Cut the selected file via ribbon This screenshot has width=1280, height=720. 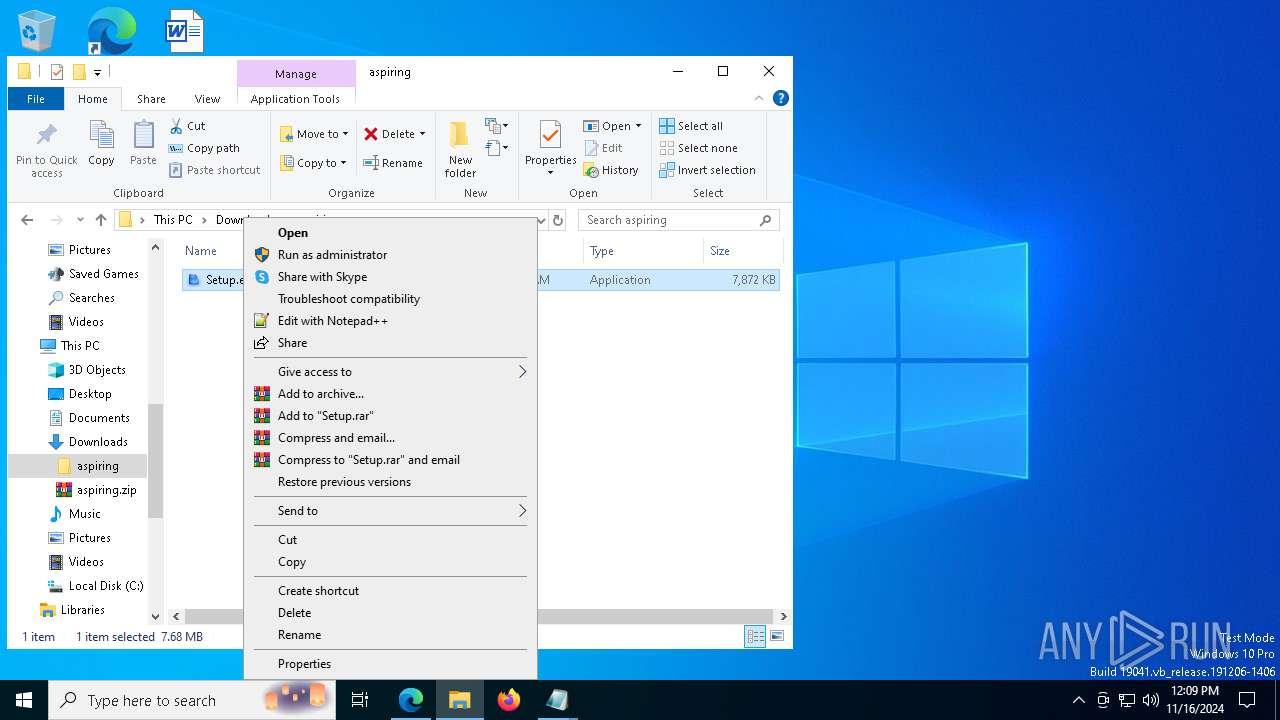(x=187, y=126)
